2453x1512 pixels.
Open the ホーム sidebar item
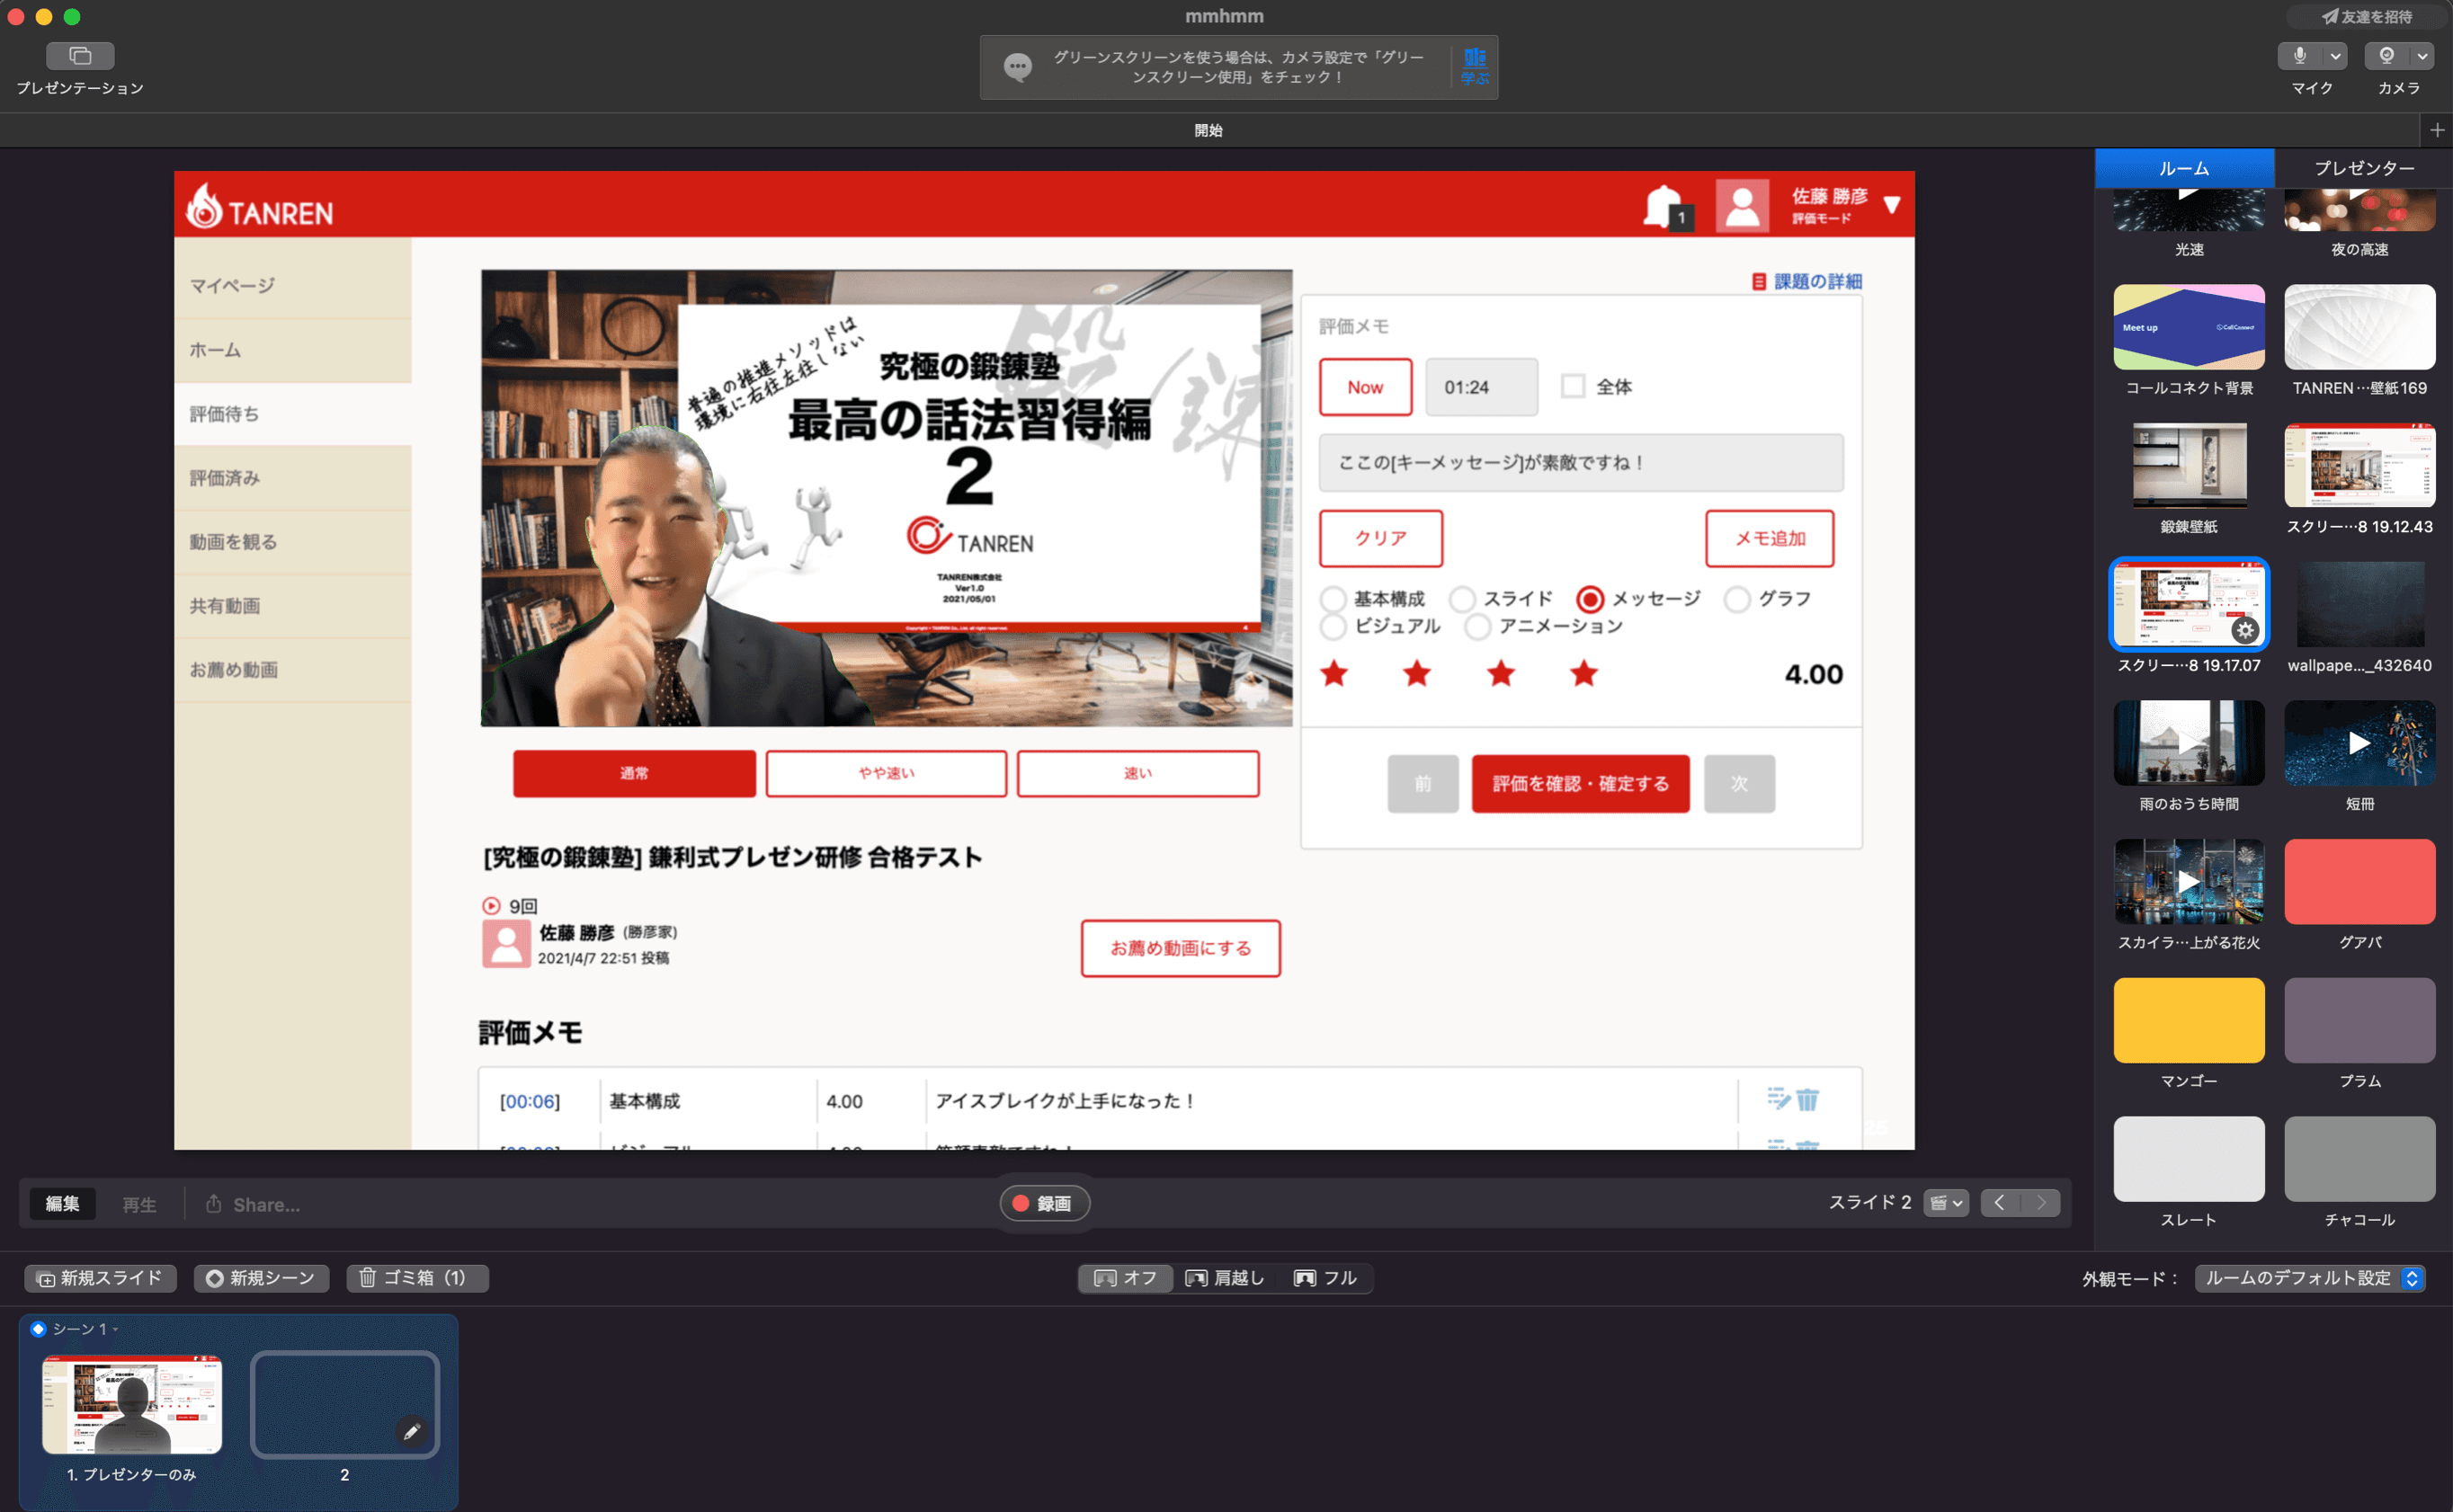[x=293, y=350]
